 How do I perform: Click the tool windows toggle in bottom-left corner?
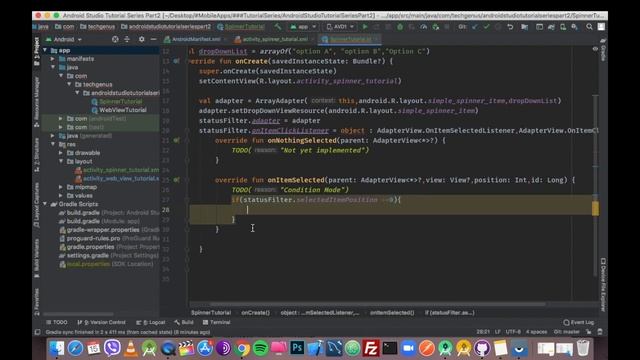coord(38,332)
